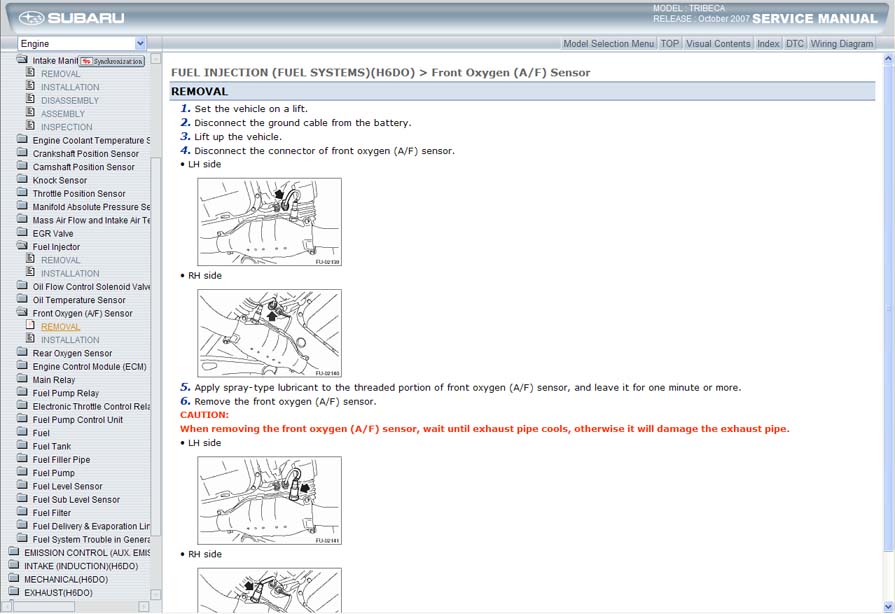Expand the EXHAUST(H6DO) section
Screen dimensions: 895x614
[x=58, y=593]
